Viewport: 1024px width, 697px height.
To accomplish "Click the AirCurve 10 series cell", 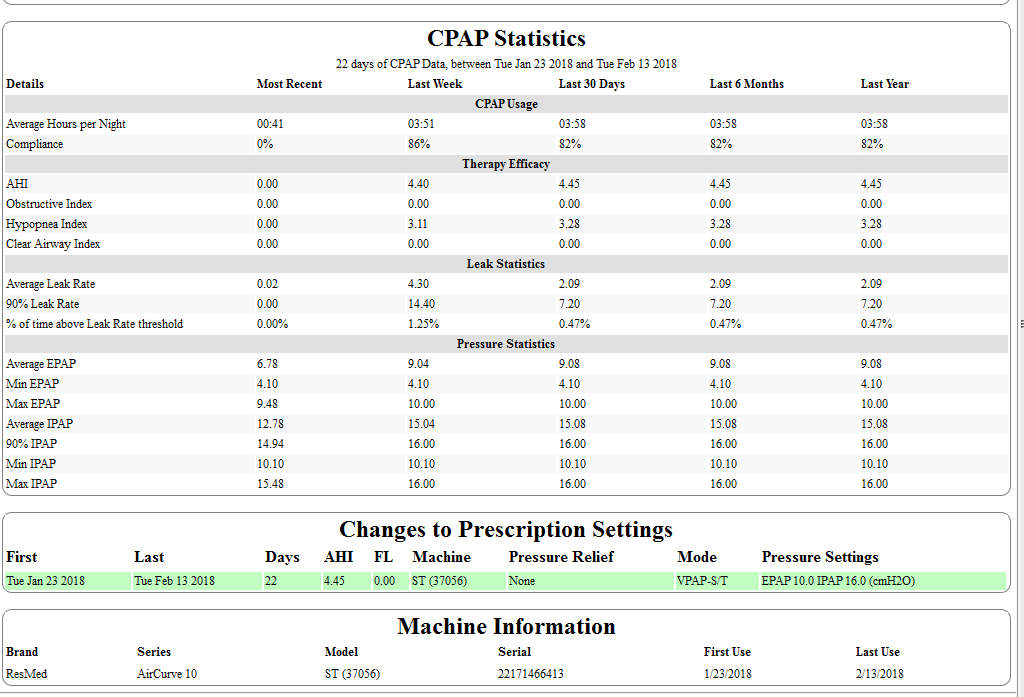I will (x=167, y=674).
